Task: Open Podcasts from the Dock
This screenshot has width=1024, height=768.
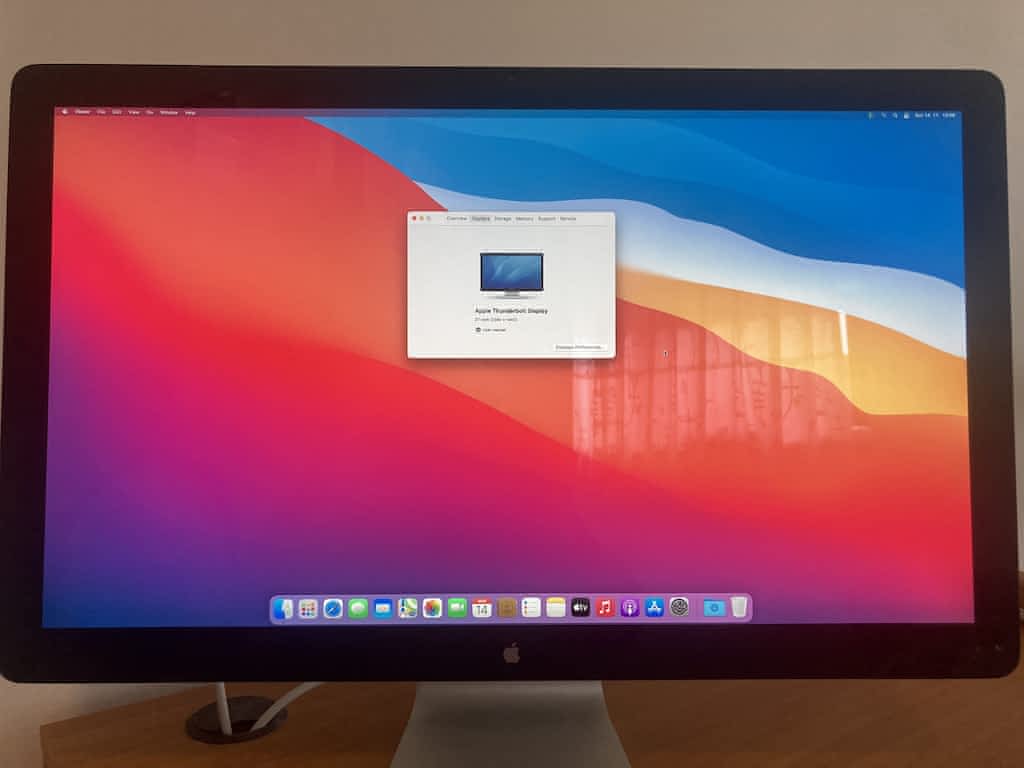Action: pos(630,609)
